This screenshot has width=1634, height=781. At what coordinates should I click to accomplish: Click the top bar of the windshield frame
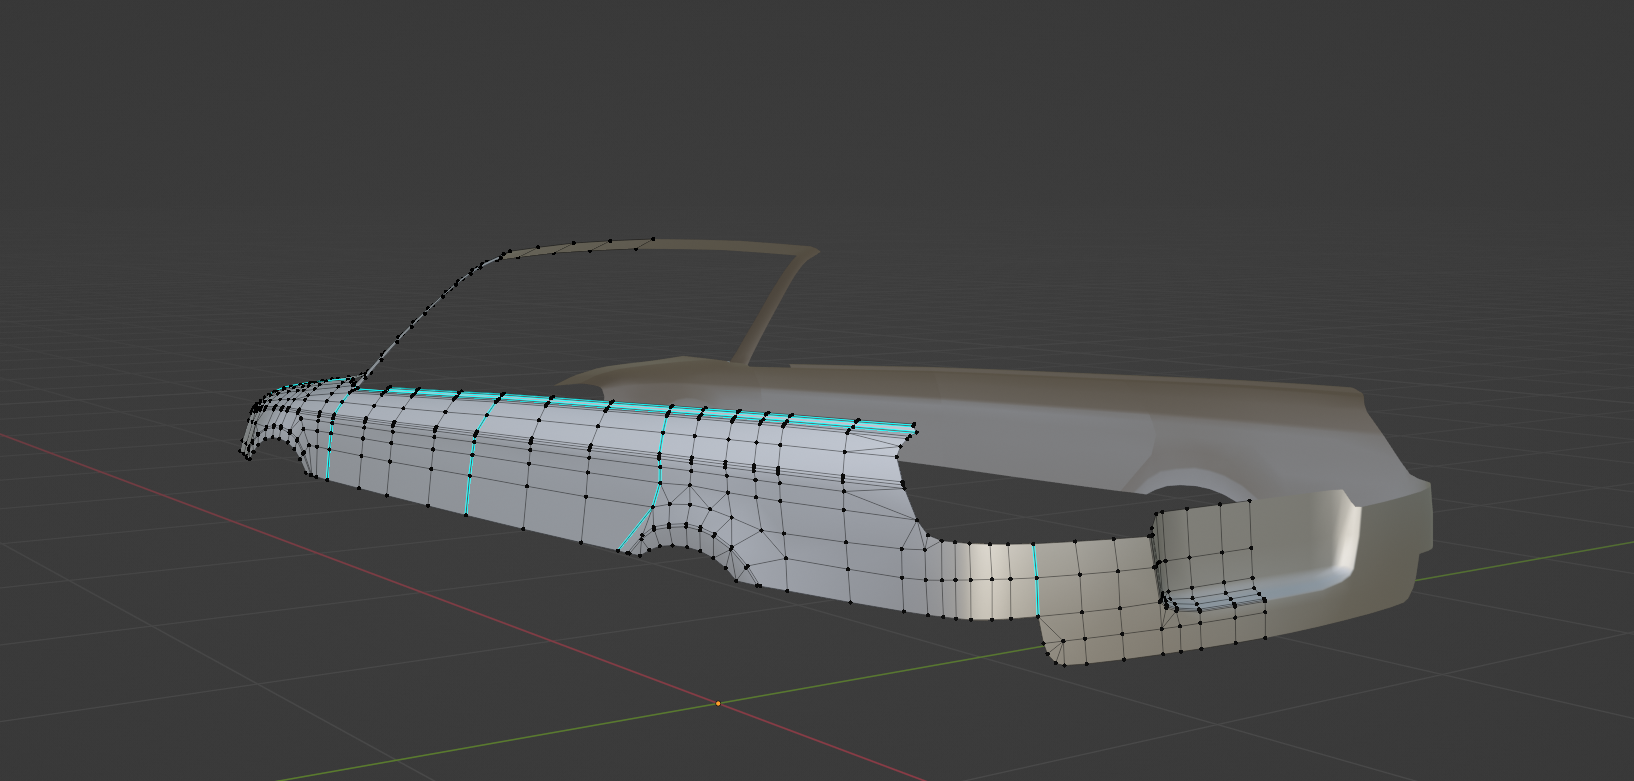coord(660,246)
